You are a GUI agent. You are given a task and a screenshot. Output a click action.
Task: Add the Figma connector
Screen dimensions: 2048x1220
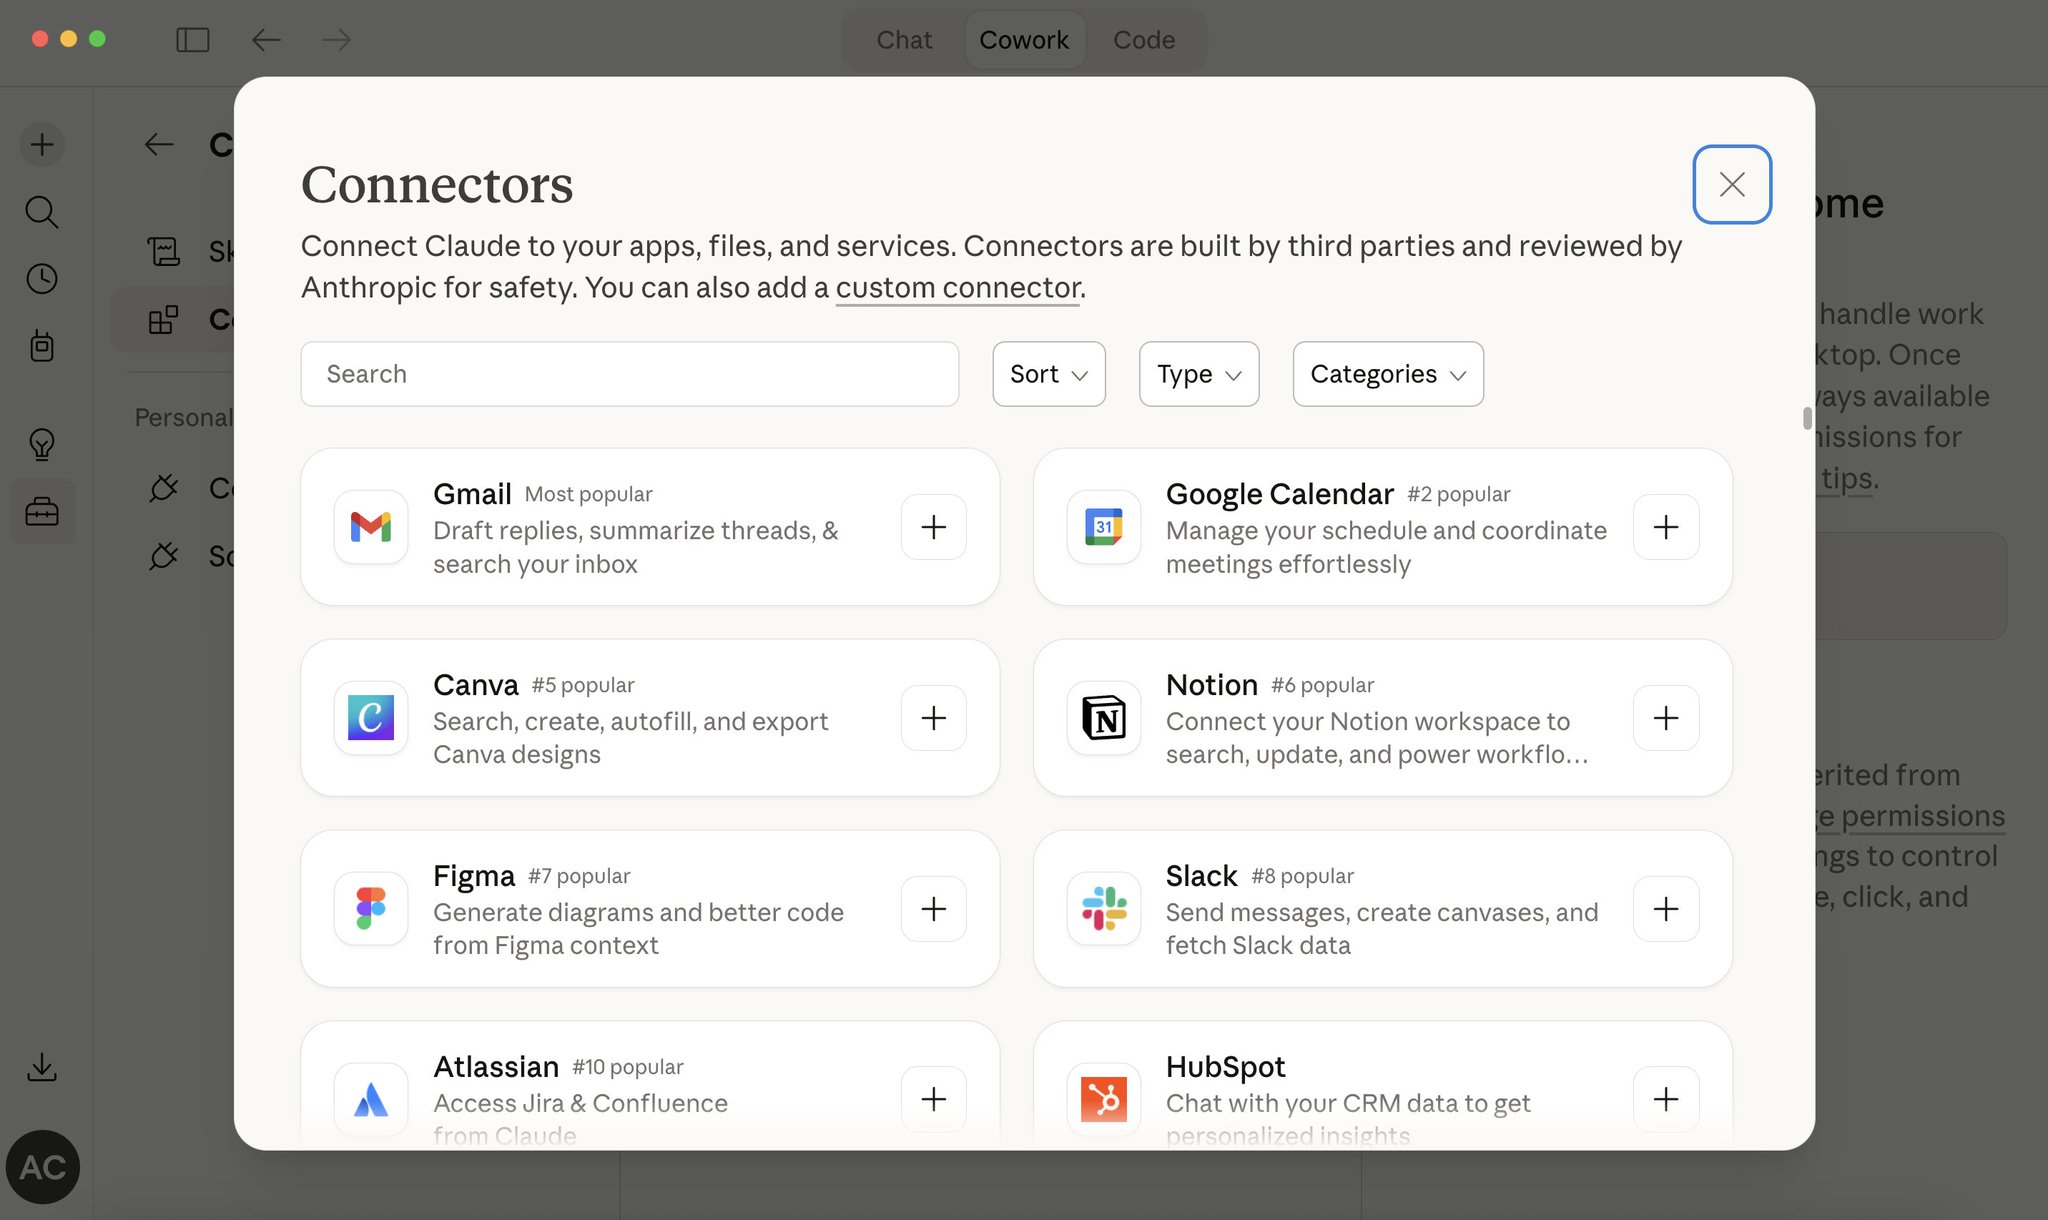(x=933, y=909)
